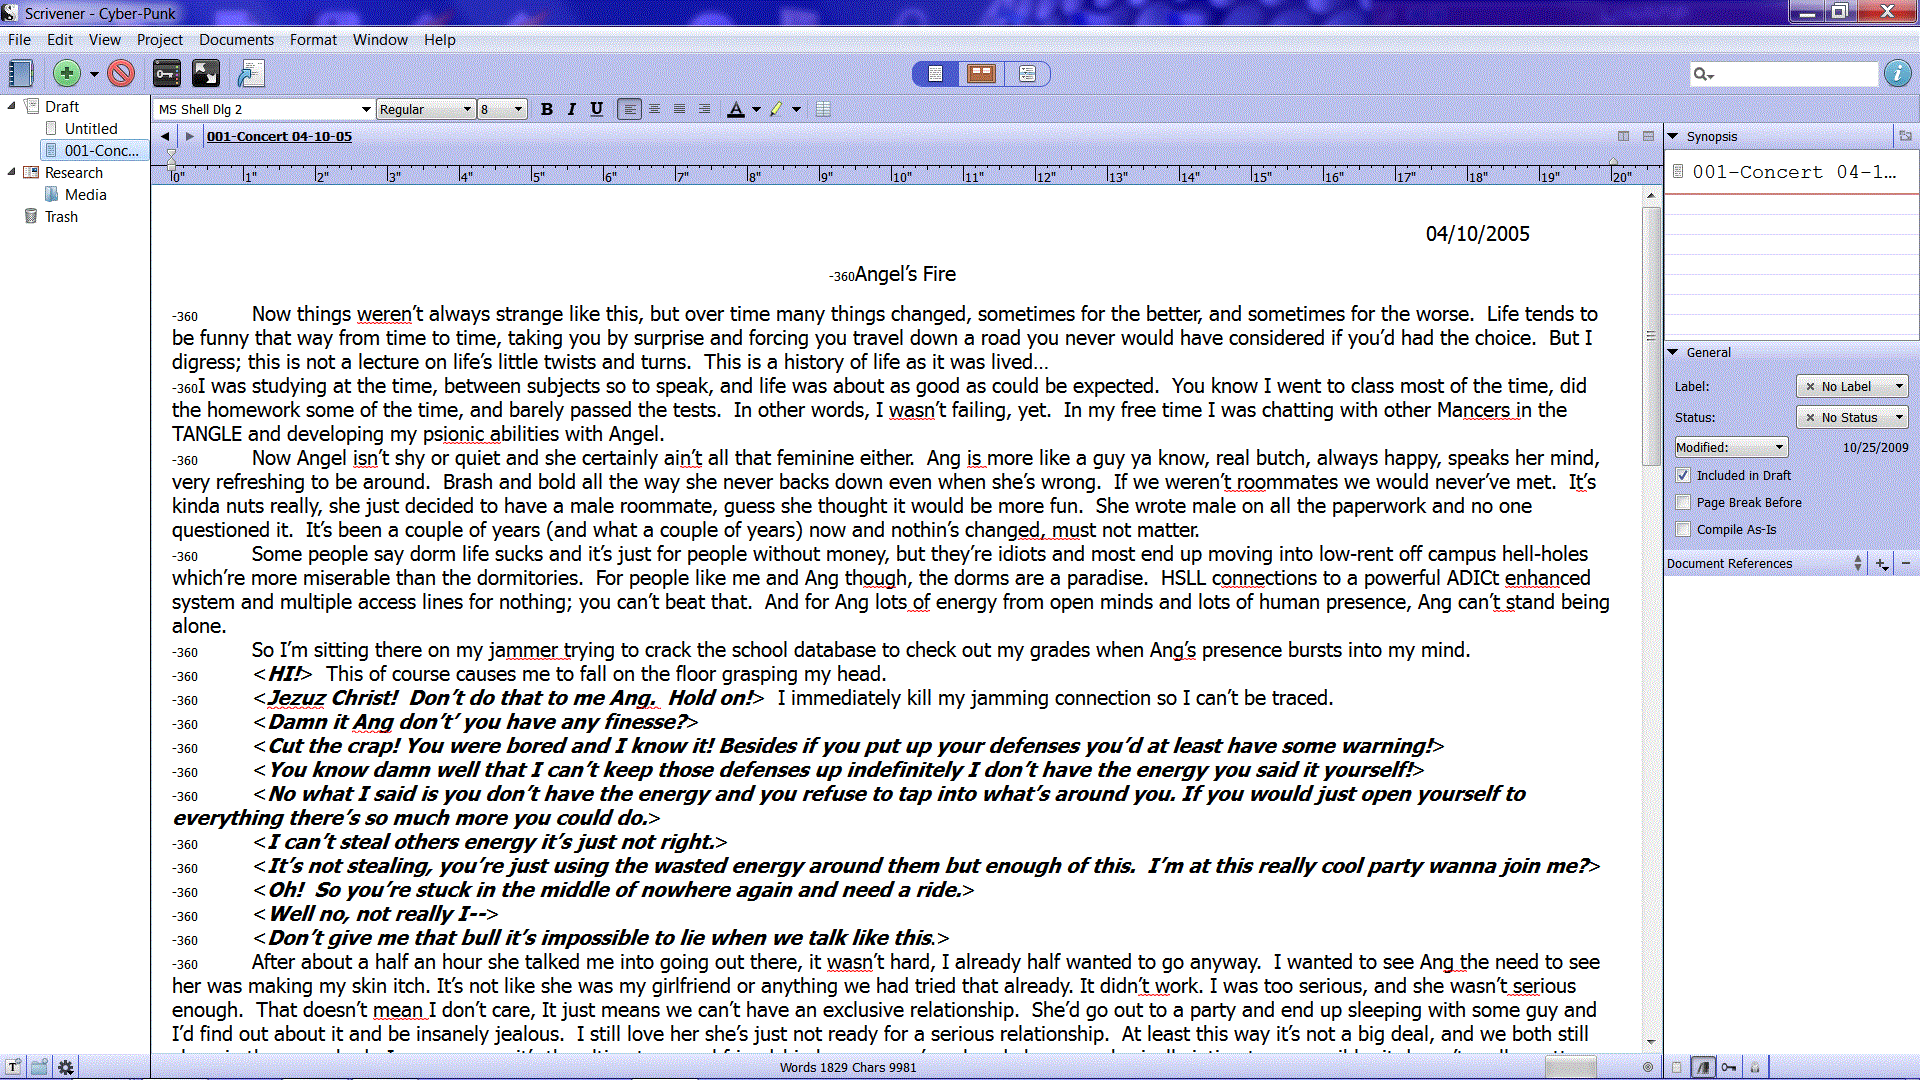Align text center
Screen dimensions: 1920x1080
[654, 109]
